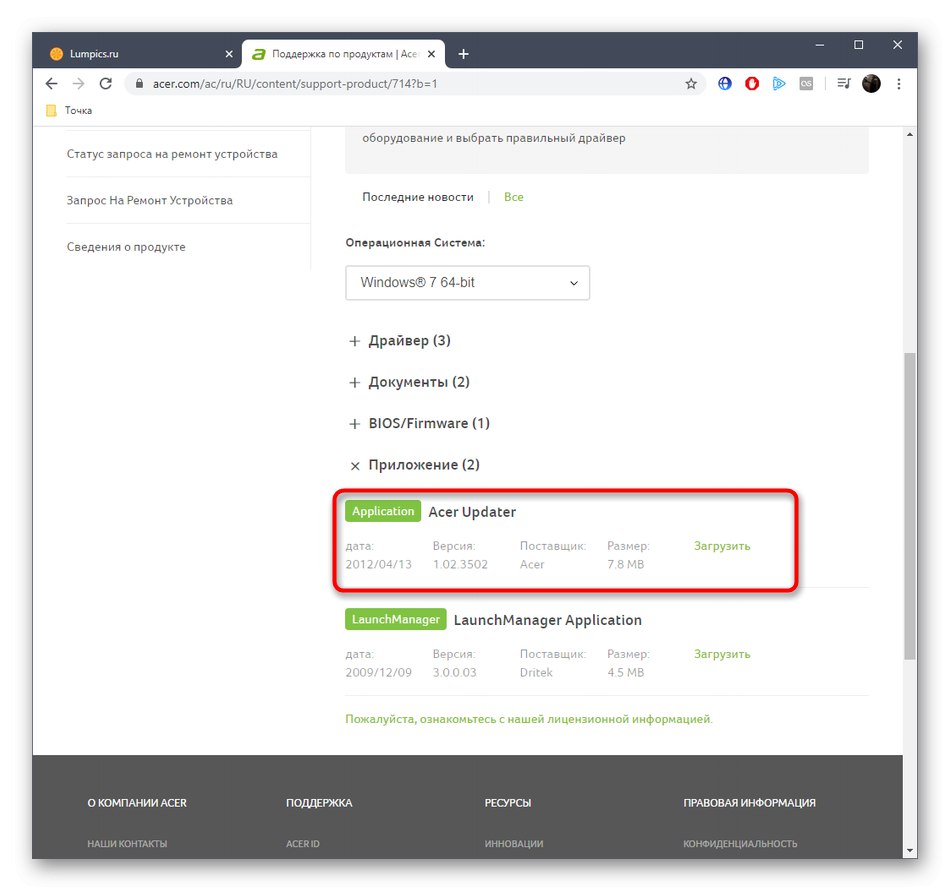Screen dimensions: 950x891
Task: Click LaunchManager version 3.0.0.03
Action: click(454, 672)
